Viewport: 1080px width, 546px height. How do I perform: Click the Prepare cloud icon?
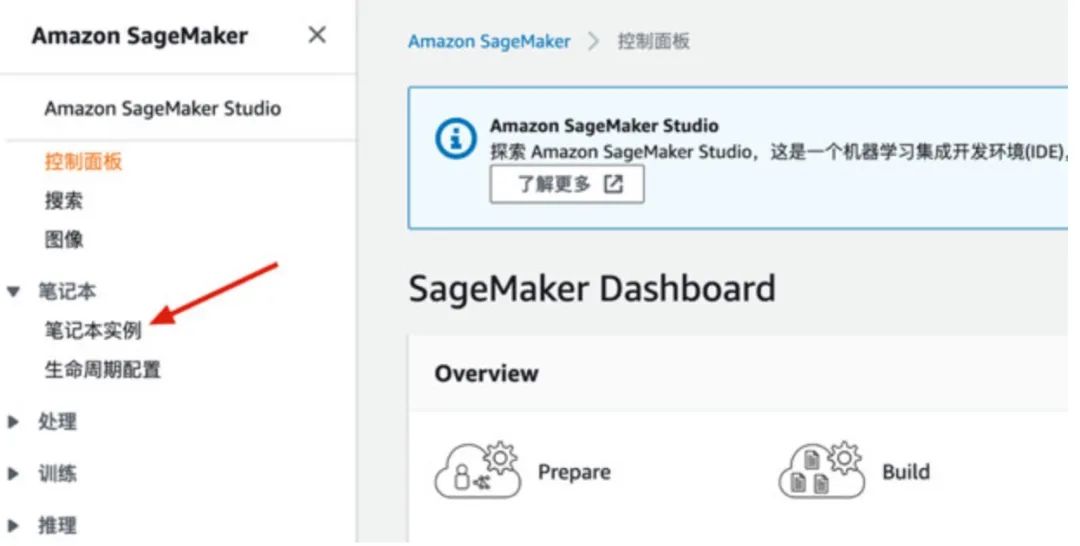(x=478, y=470)
